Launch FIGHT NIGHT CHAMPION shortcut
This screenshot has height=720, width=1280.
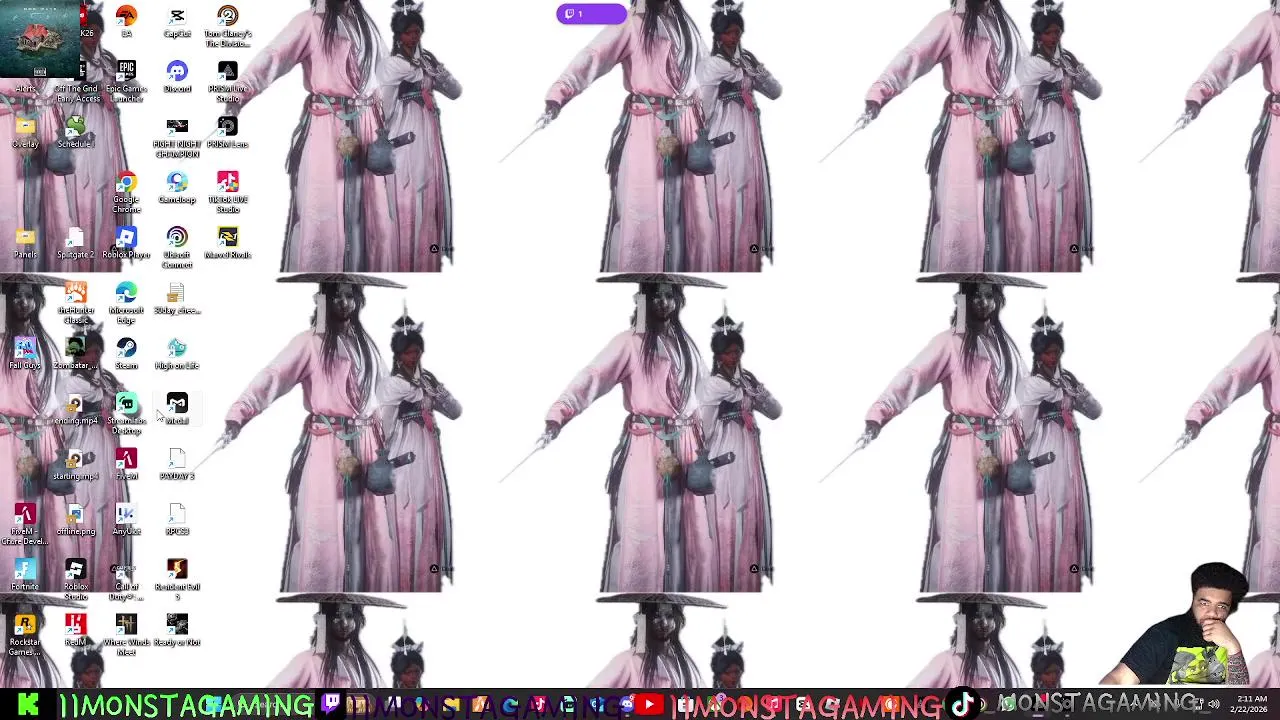[x=177, y=137]
